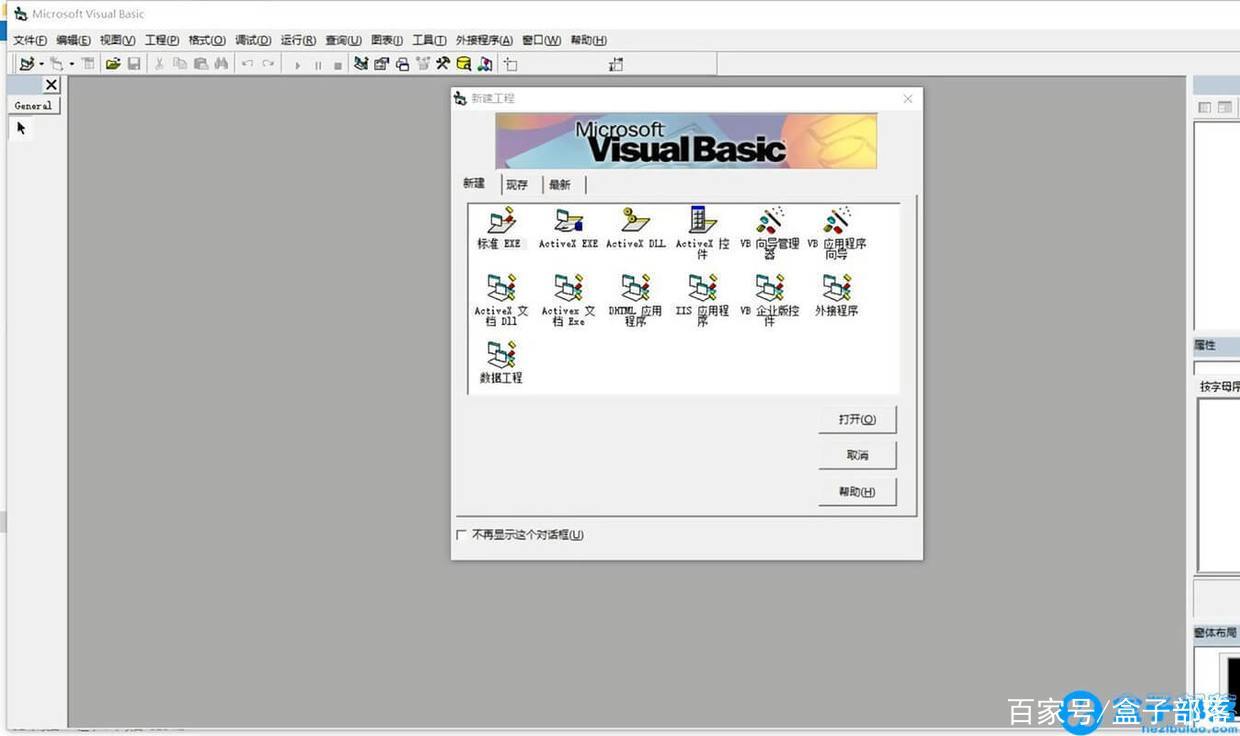Click the Open Project folder toolbar icon
Image resolution: width=1240 pixels, height=736 pixels.
[x=113, y=64]
